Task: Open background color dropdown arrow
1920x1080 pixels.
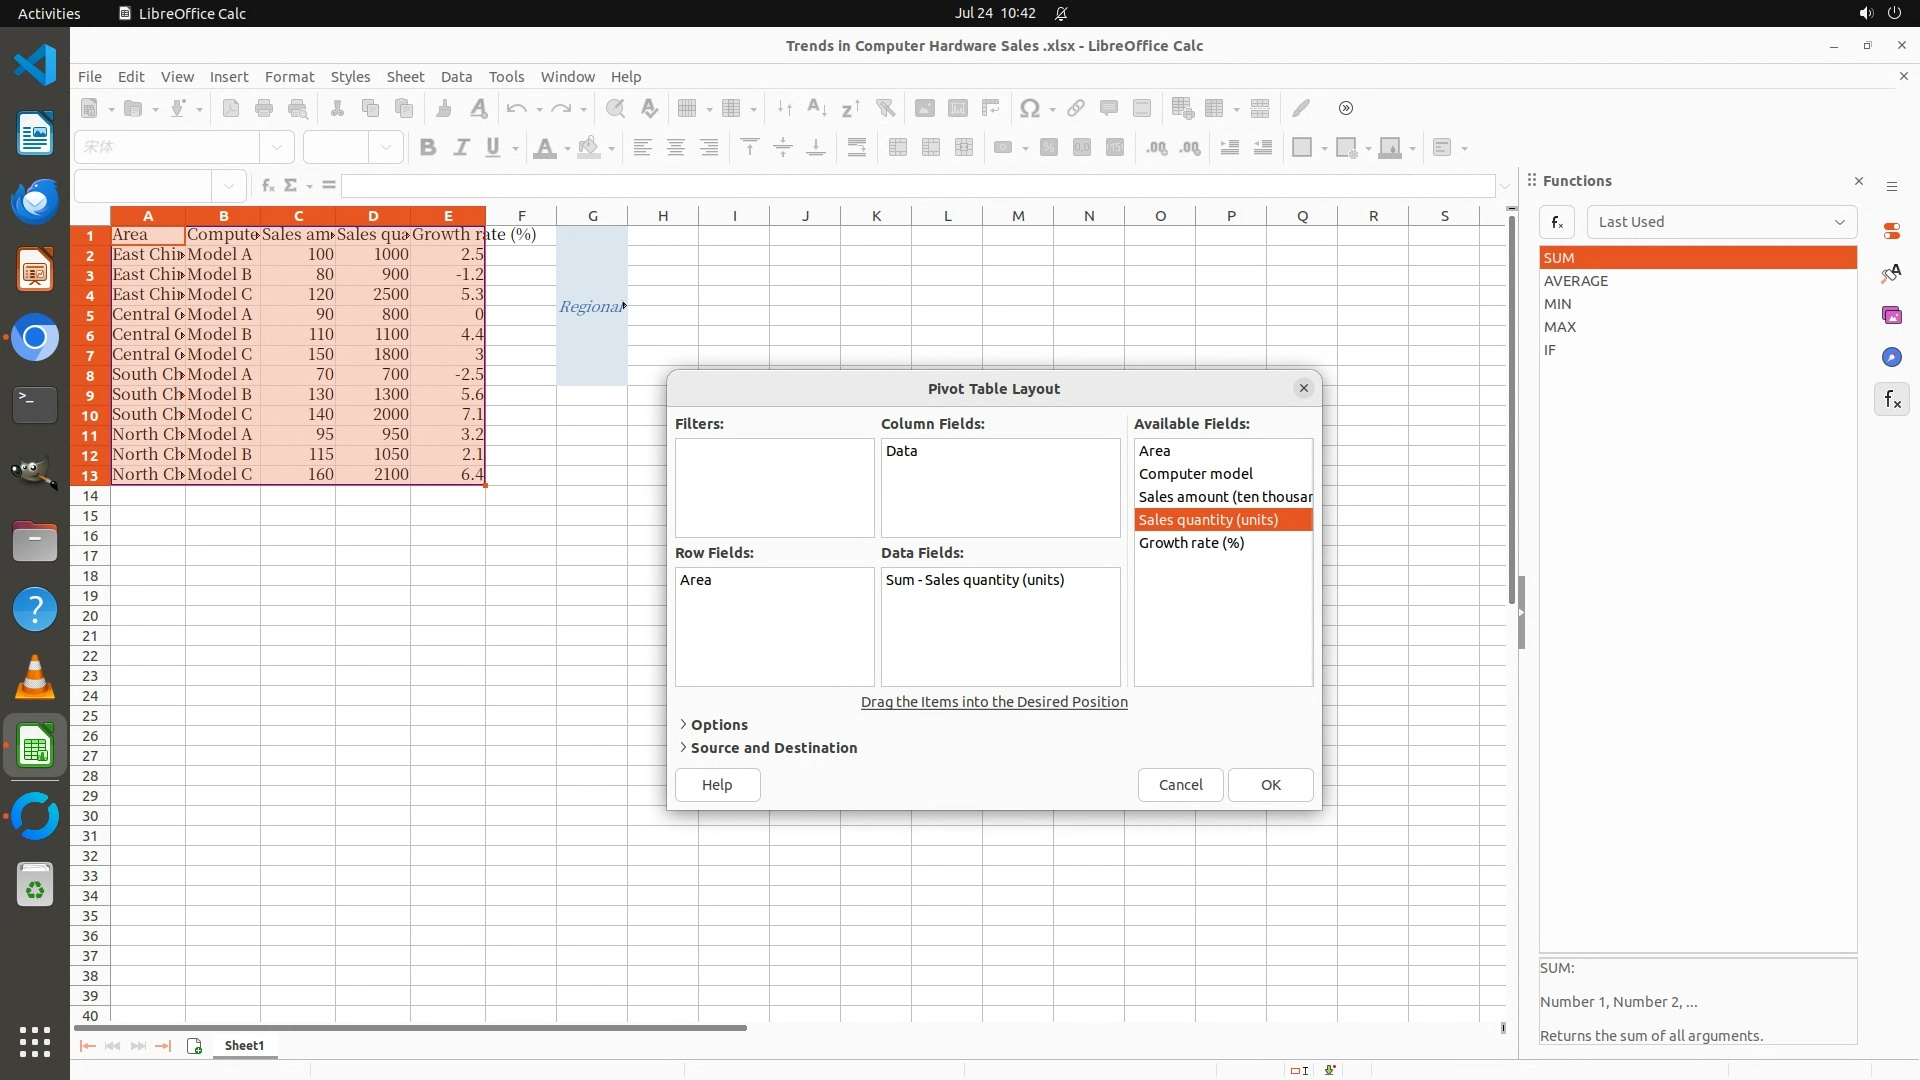Action: coord(612,149)
